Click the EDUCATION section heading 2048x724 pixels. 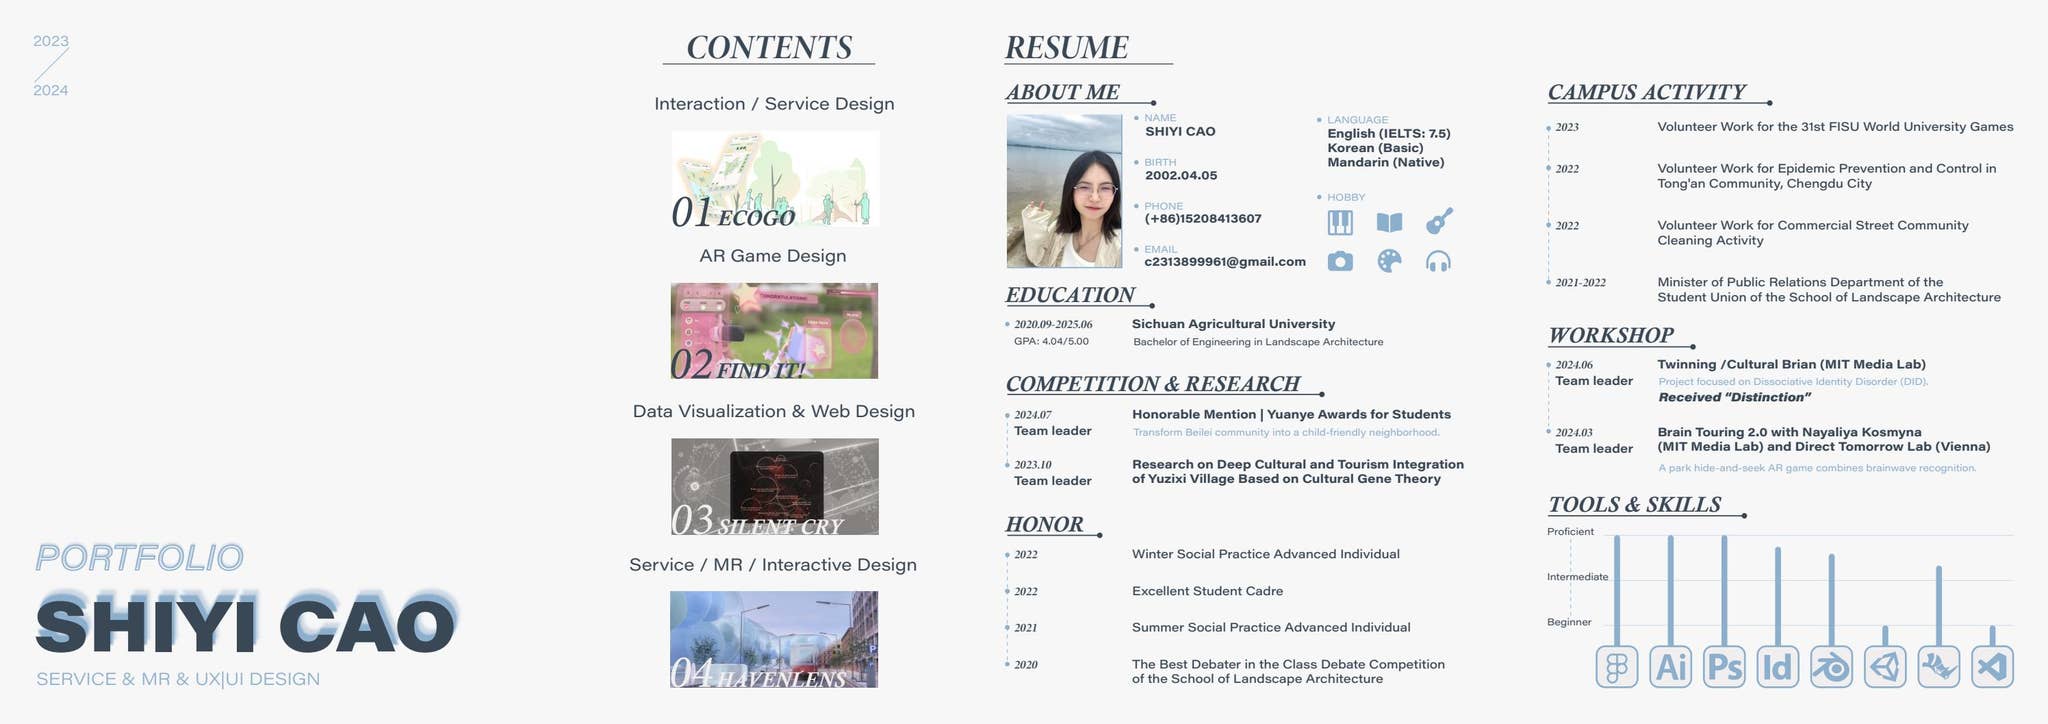coord(1070,295)
